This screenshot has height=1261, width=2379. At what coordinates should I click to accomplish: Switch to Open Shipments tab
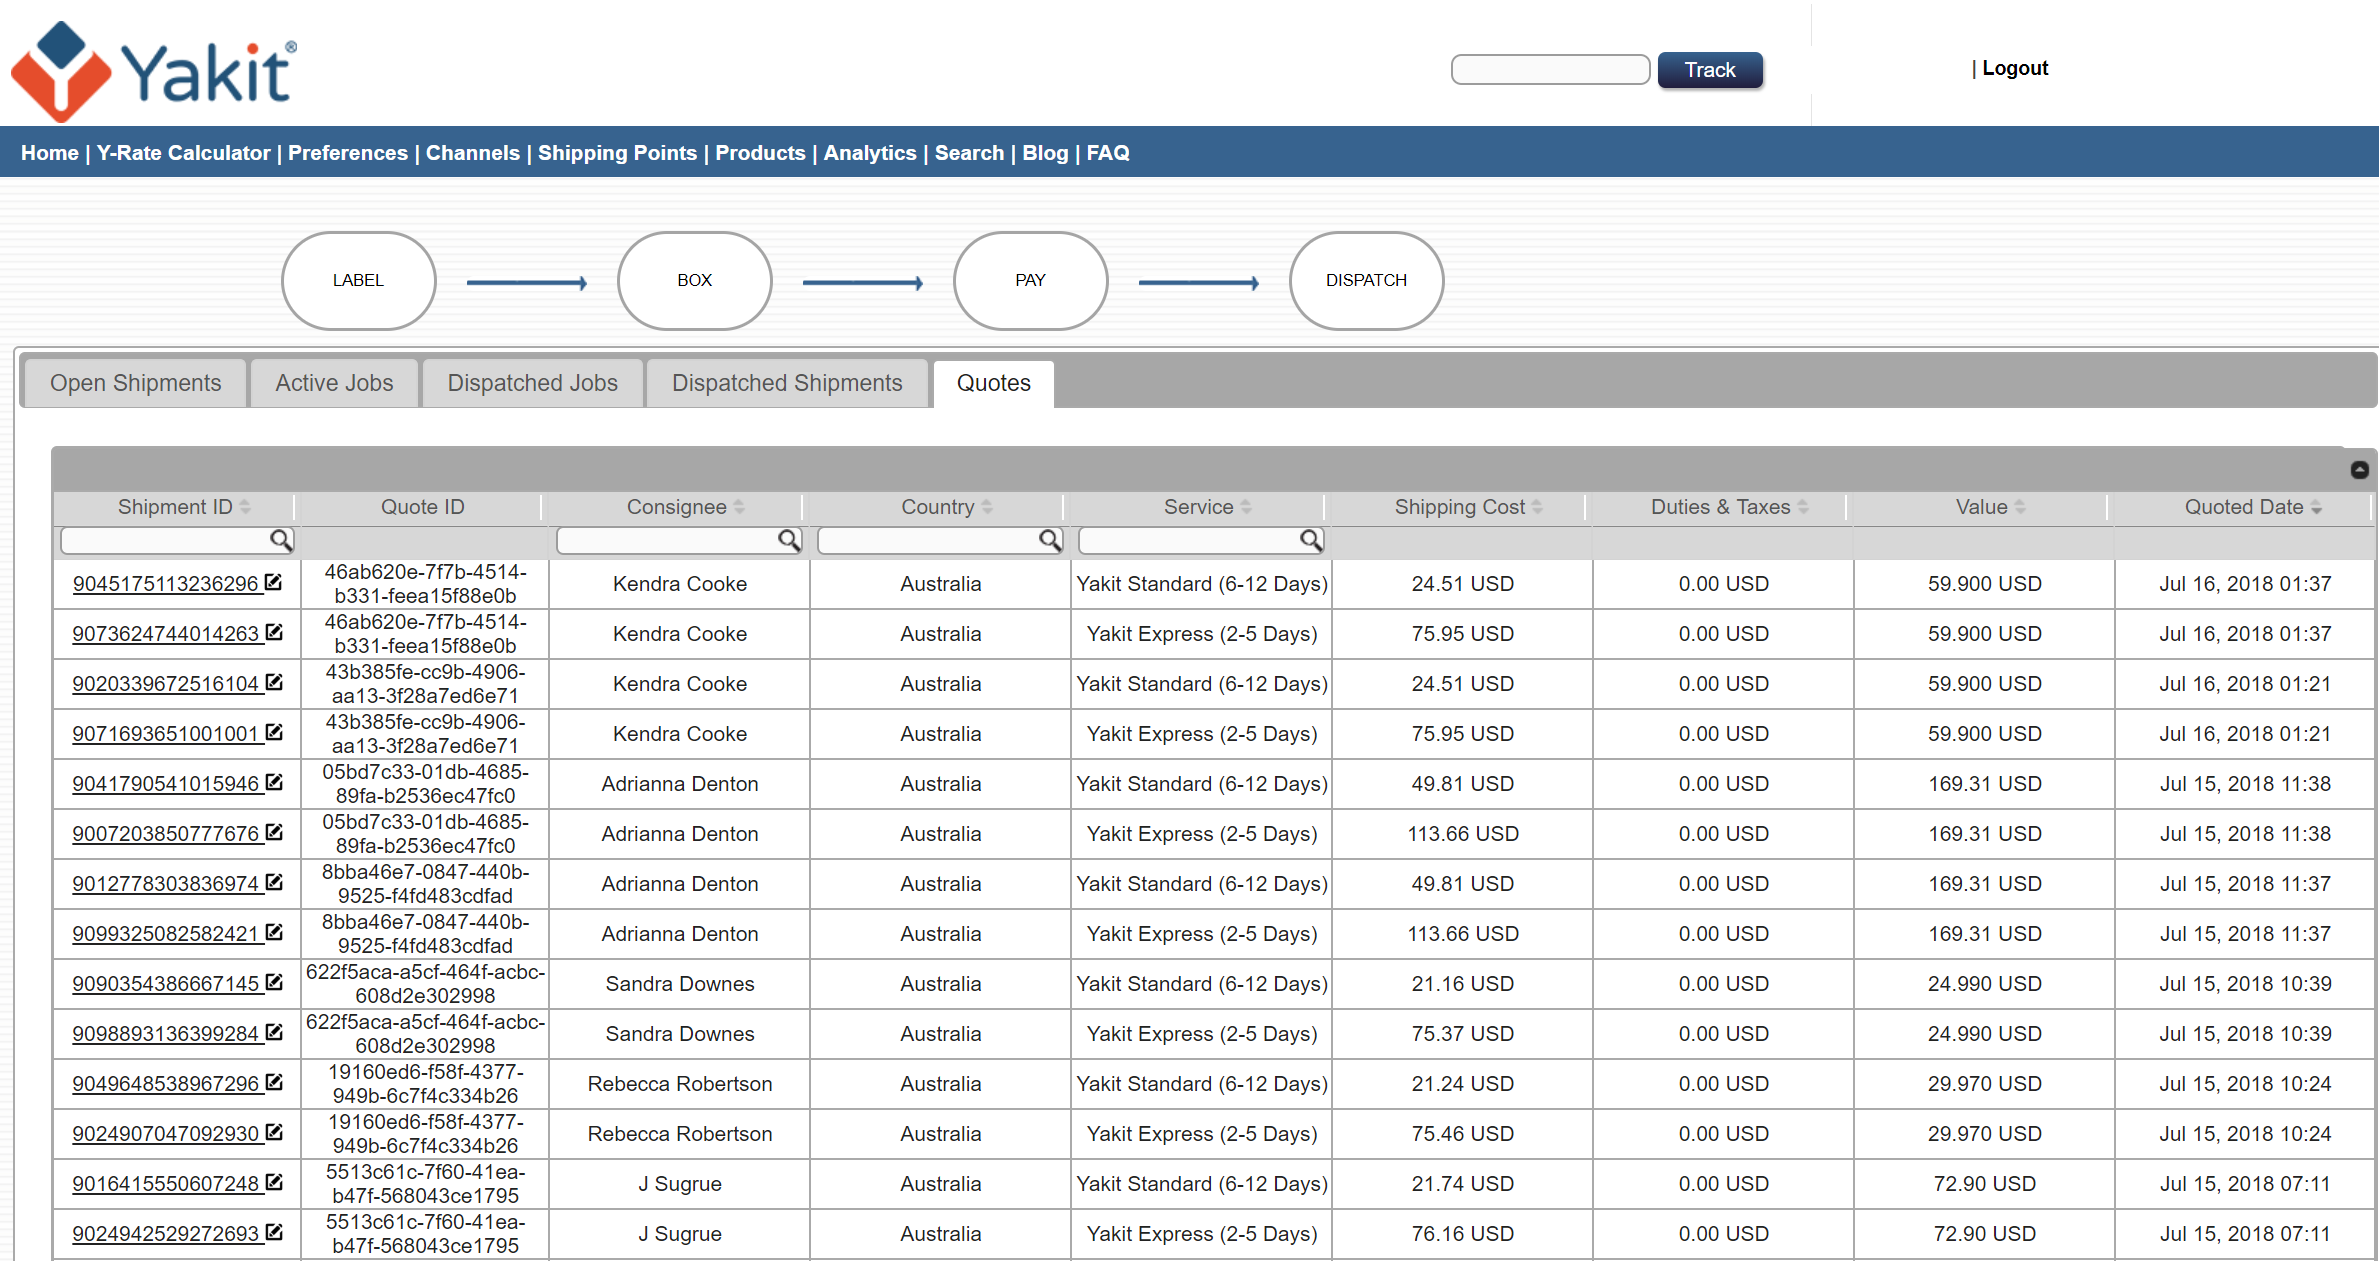(x=135, y=383)
